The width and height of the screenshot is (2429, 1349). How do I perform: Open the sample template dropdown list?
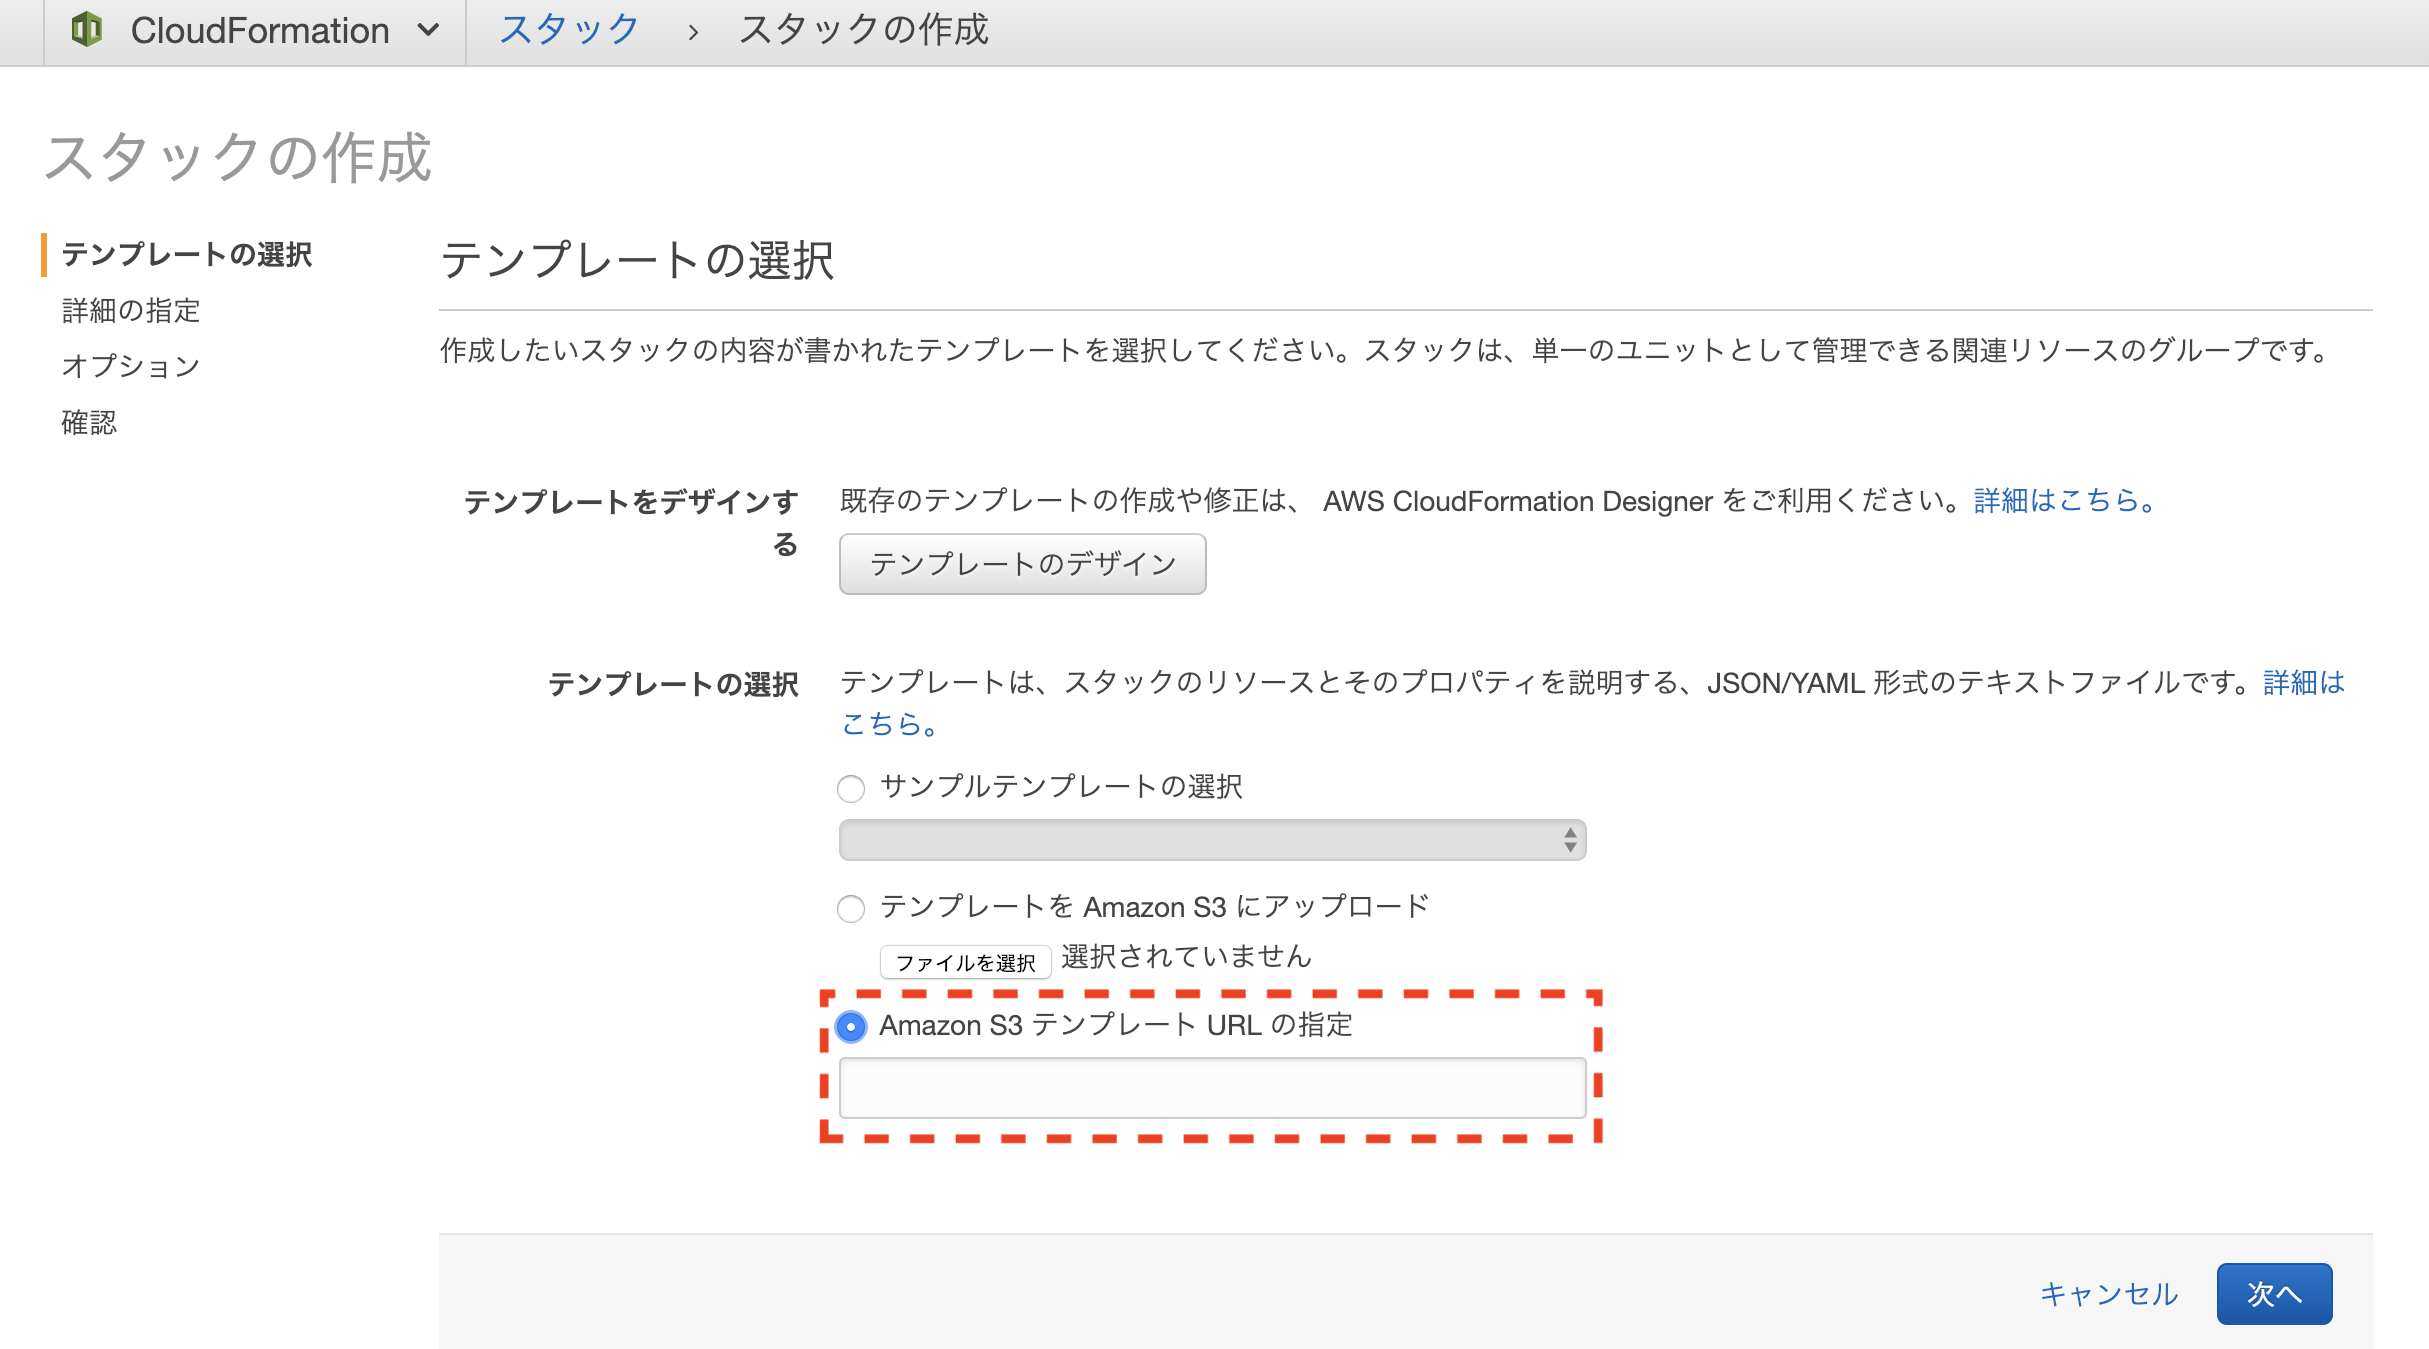coord(1200,840)
